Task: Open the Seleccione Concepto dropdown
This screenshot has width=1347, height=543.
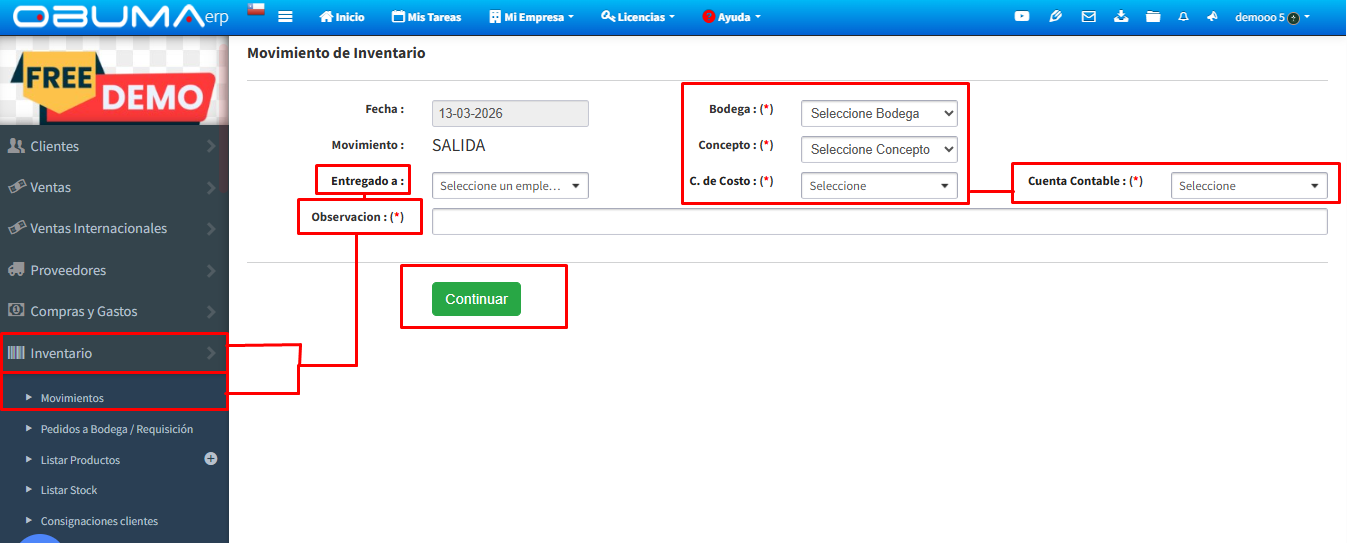Action: coord(878,149)
